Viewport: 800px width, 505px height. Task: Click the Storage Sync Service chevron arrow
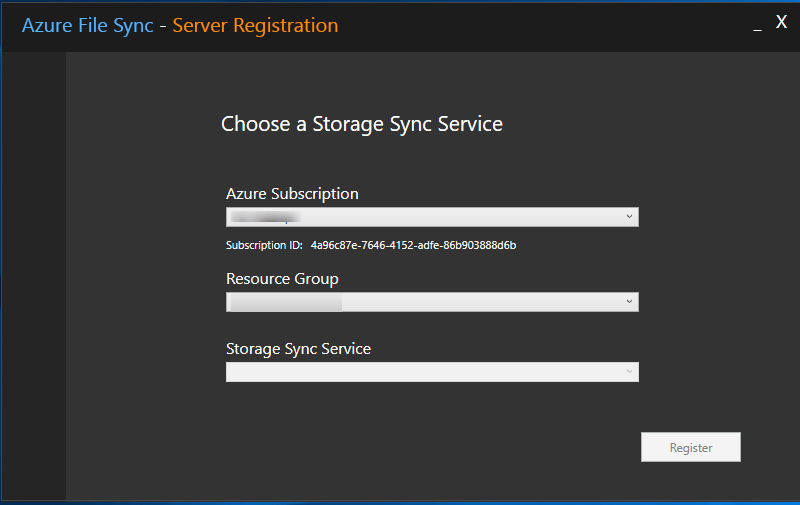[x=629, y=372]
